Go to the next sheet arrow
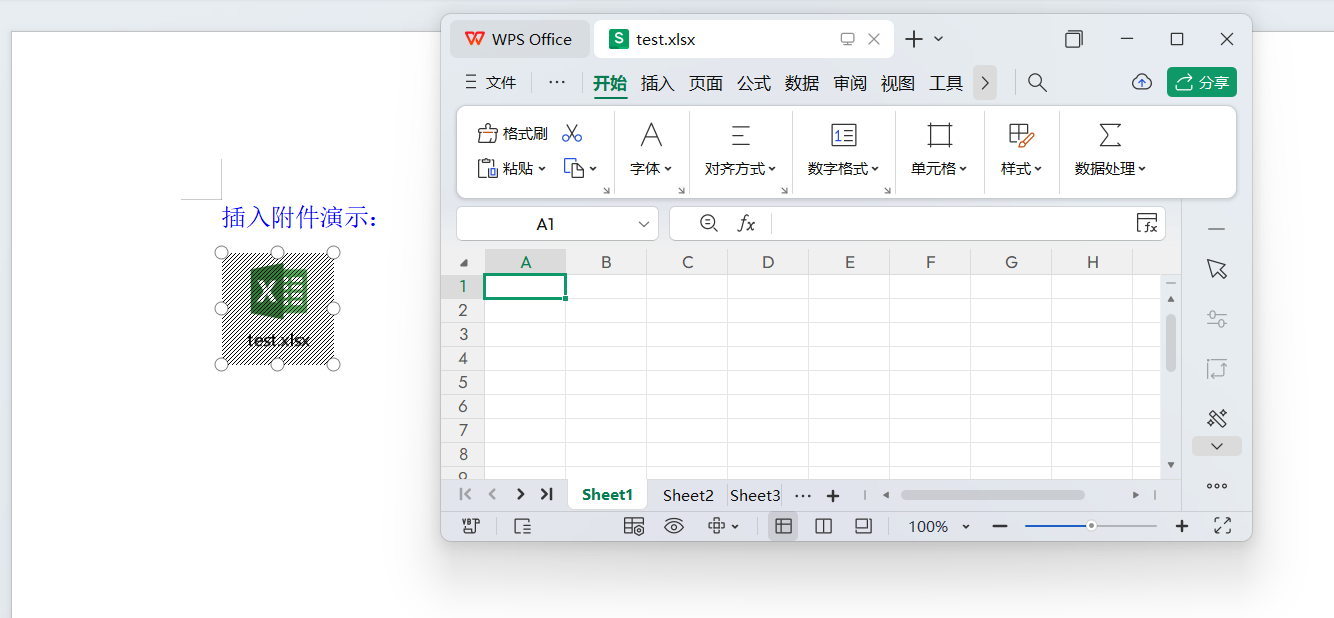 pos(520,494)
